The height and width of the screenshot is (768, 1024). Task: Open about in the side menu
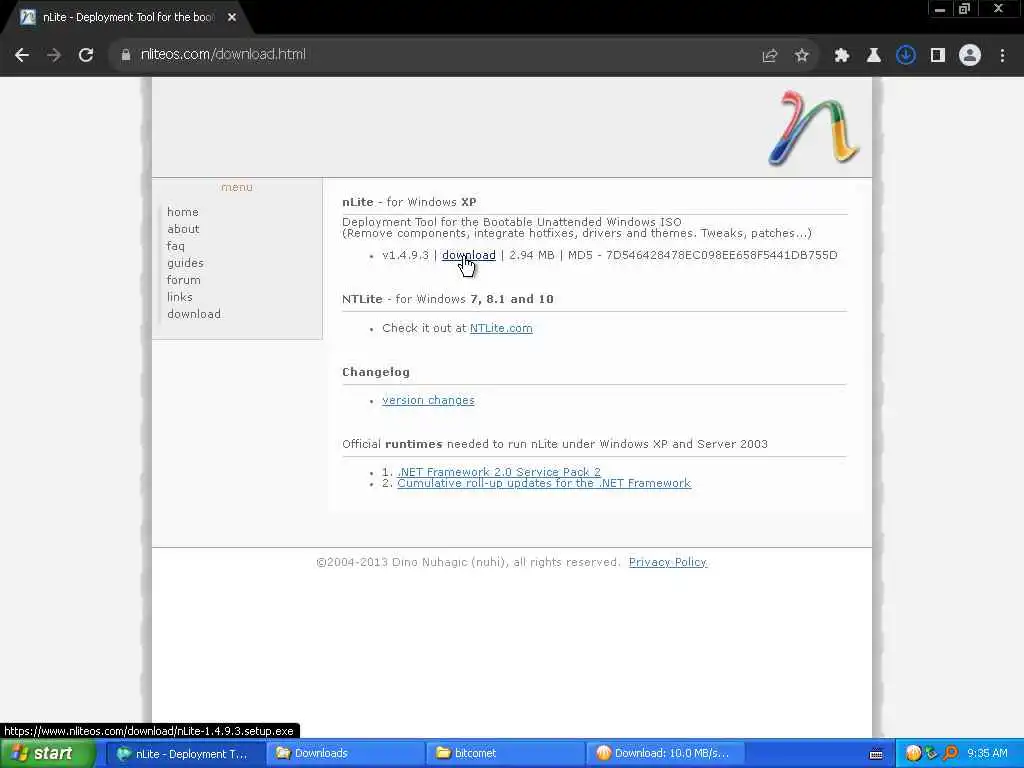point(183,229)
